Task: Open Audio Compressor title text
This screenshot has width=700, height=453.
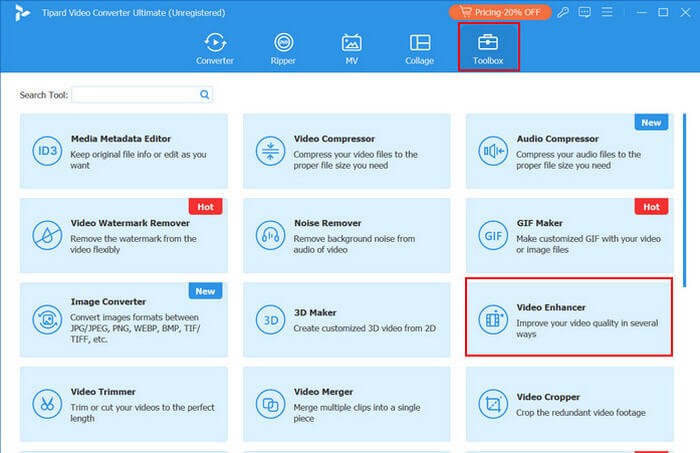Action: (558, 139)
